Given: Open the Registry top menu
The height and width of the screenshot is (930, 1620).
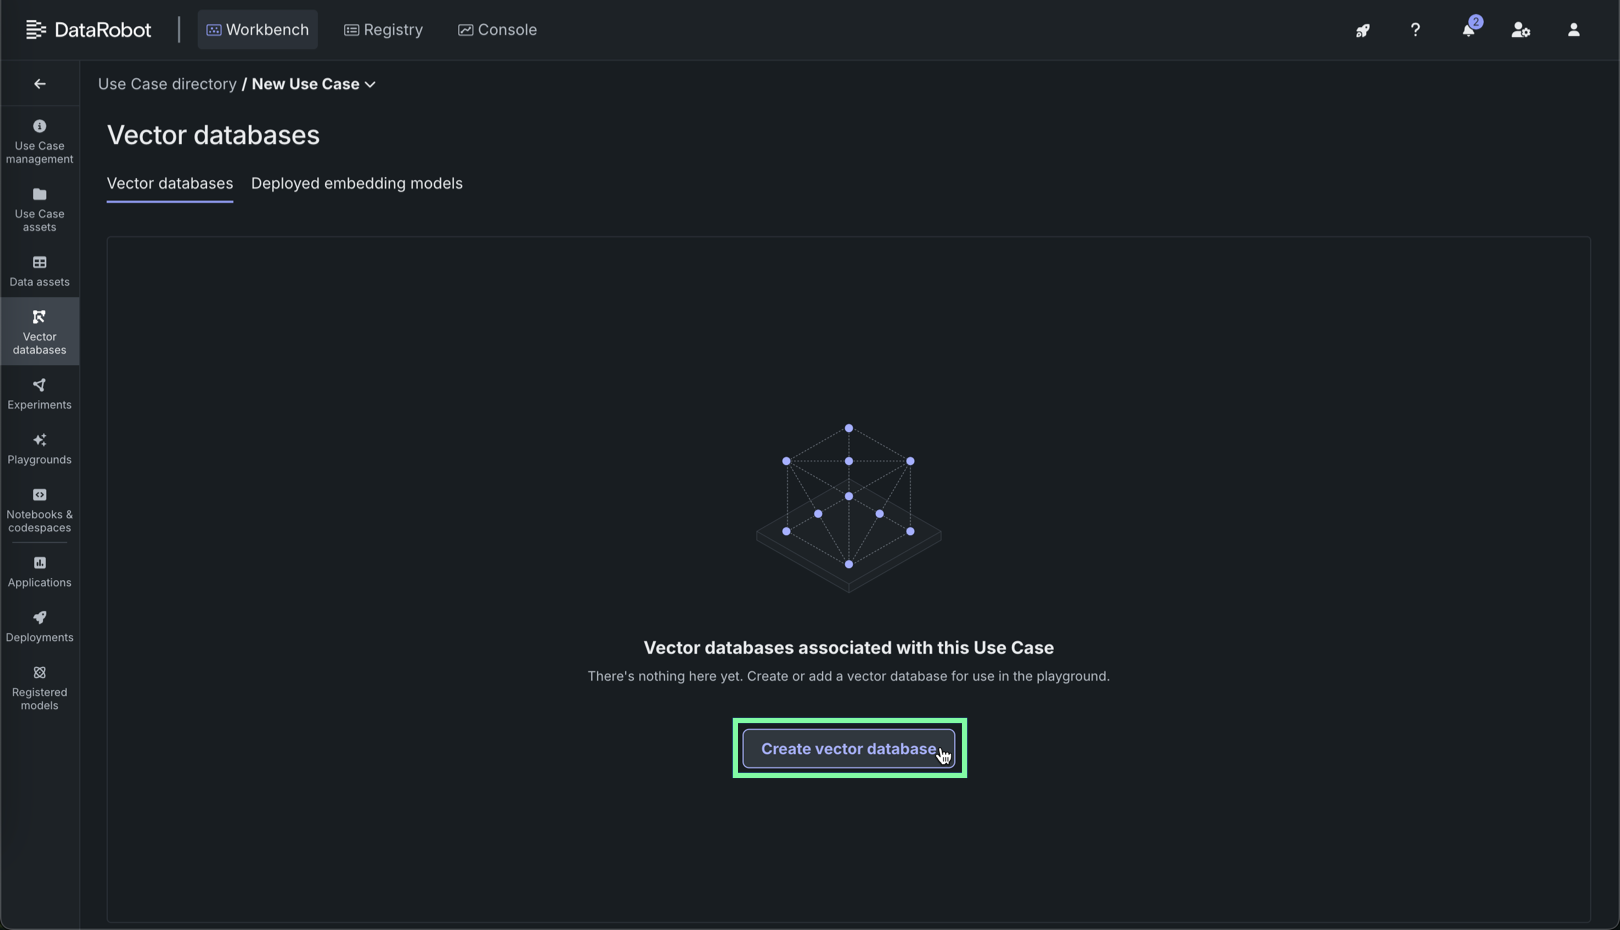Looking at the screenshot, I should coord(383,30).
